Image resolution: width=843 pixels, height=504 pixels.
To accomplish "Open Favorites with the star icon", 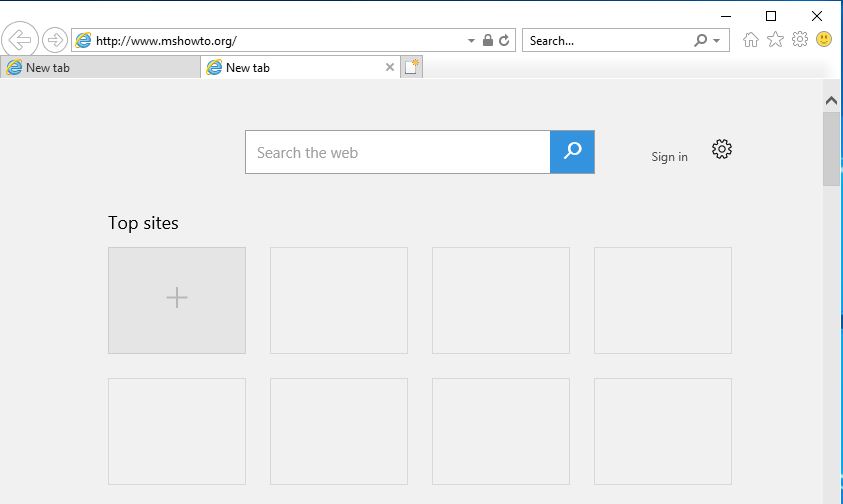I will tap(775, 40).
